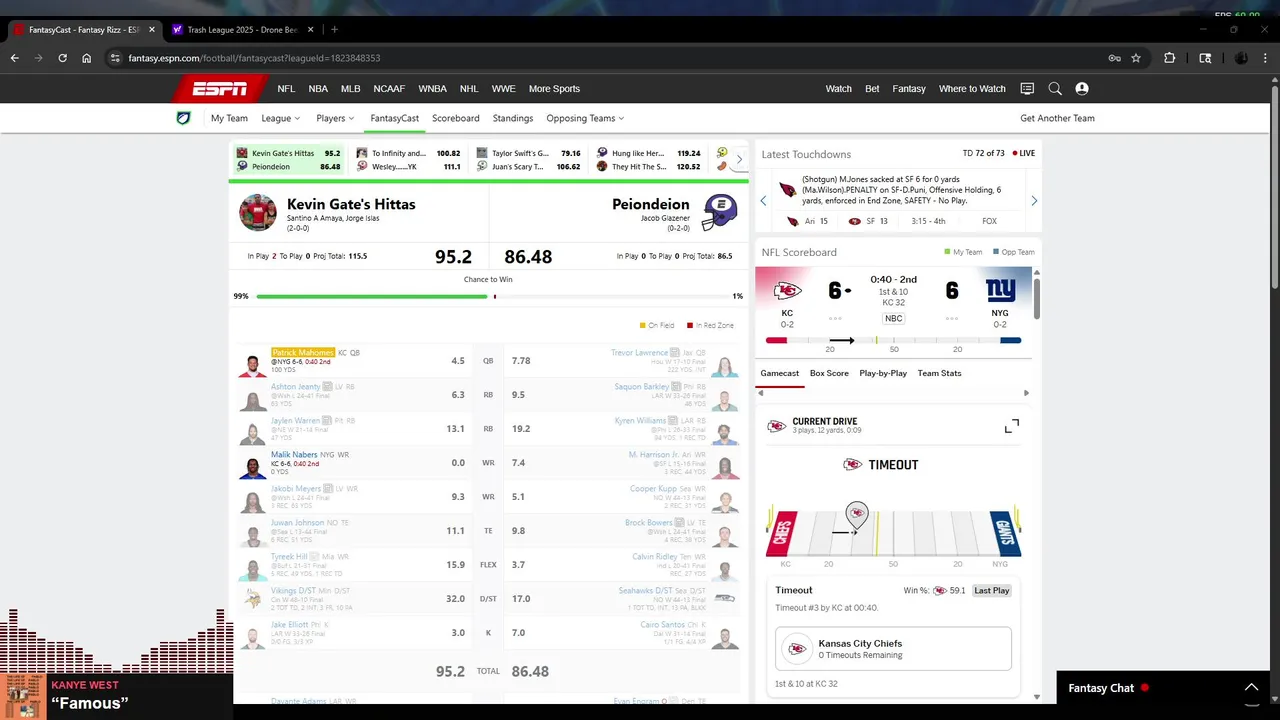Open Tyreek Hill player card

tap(289, 556)
